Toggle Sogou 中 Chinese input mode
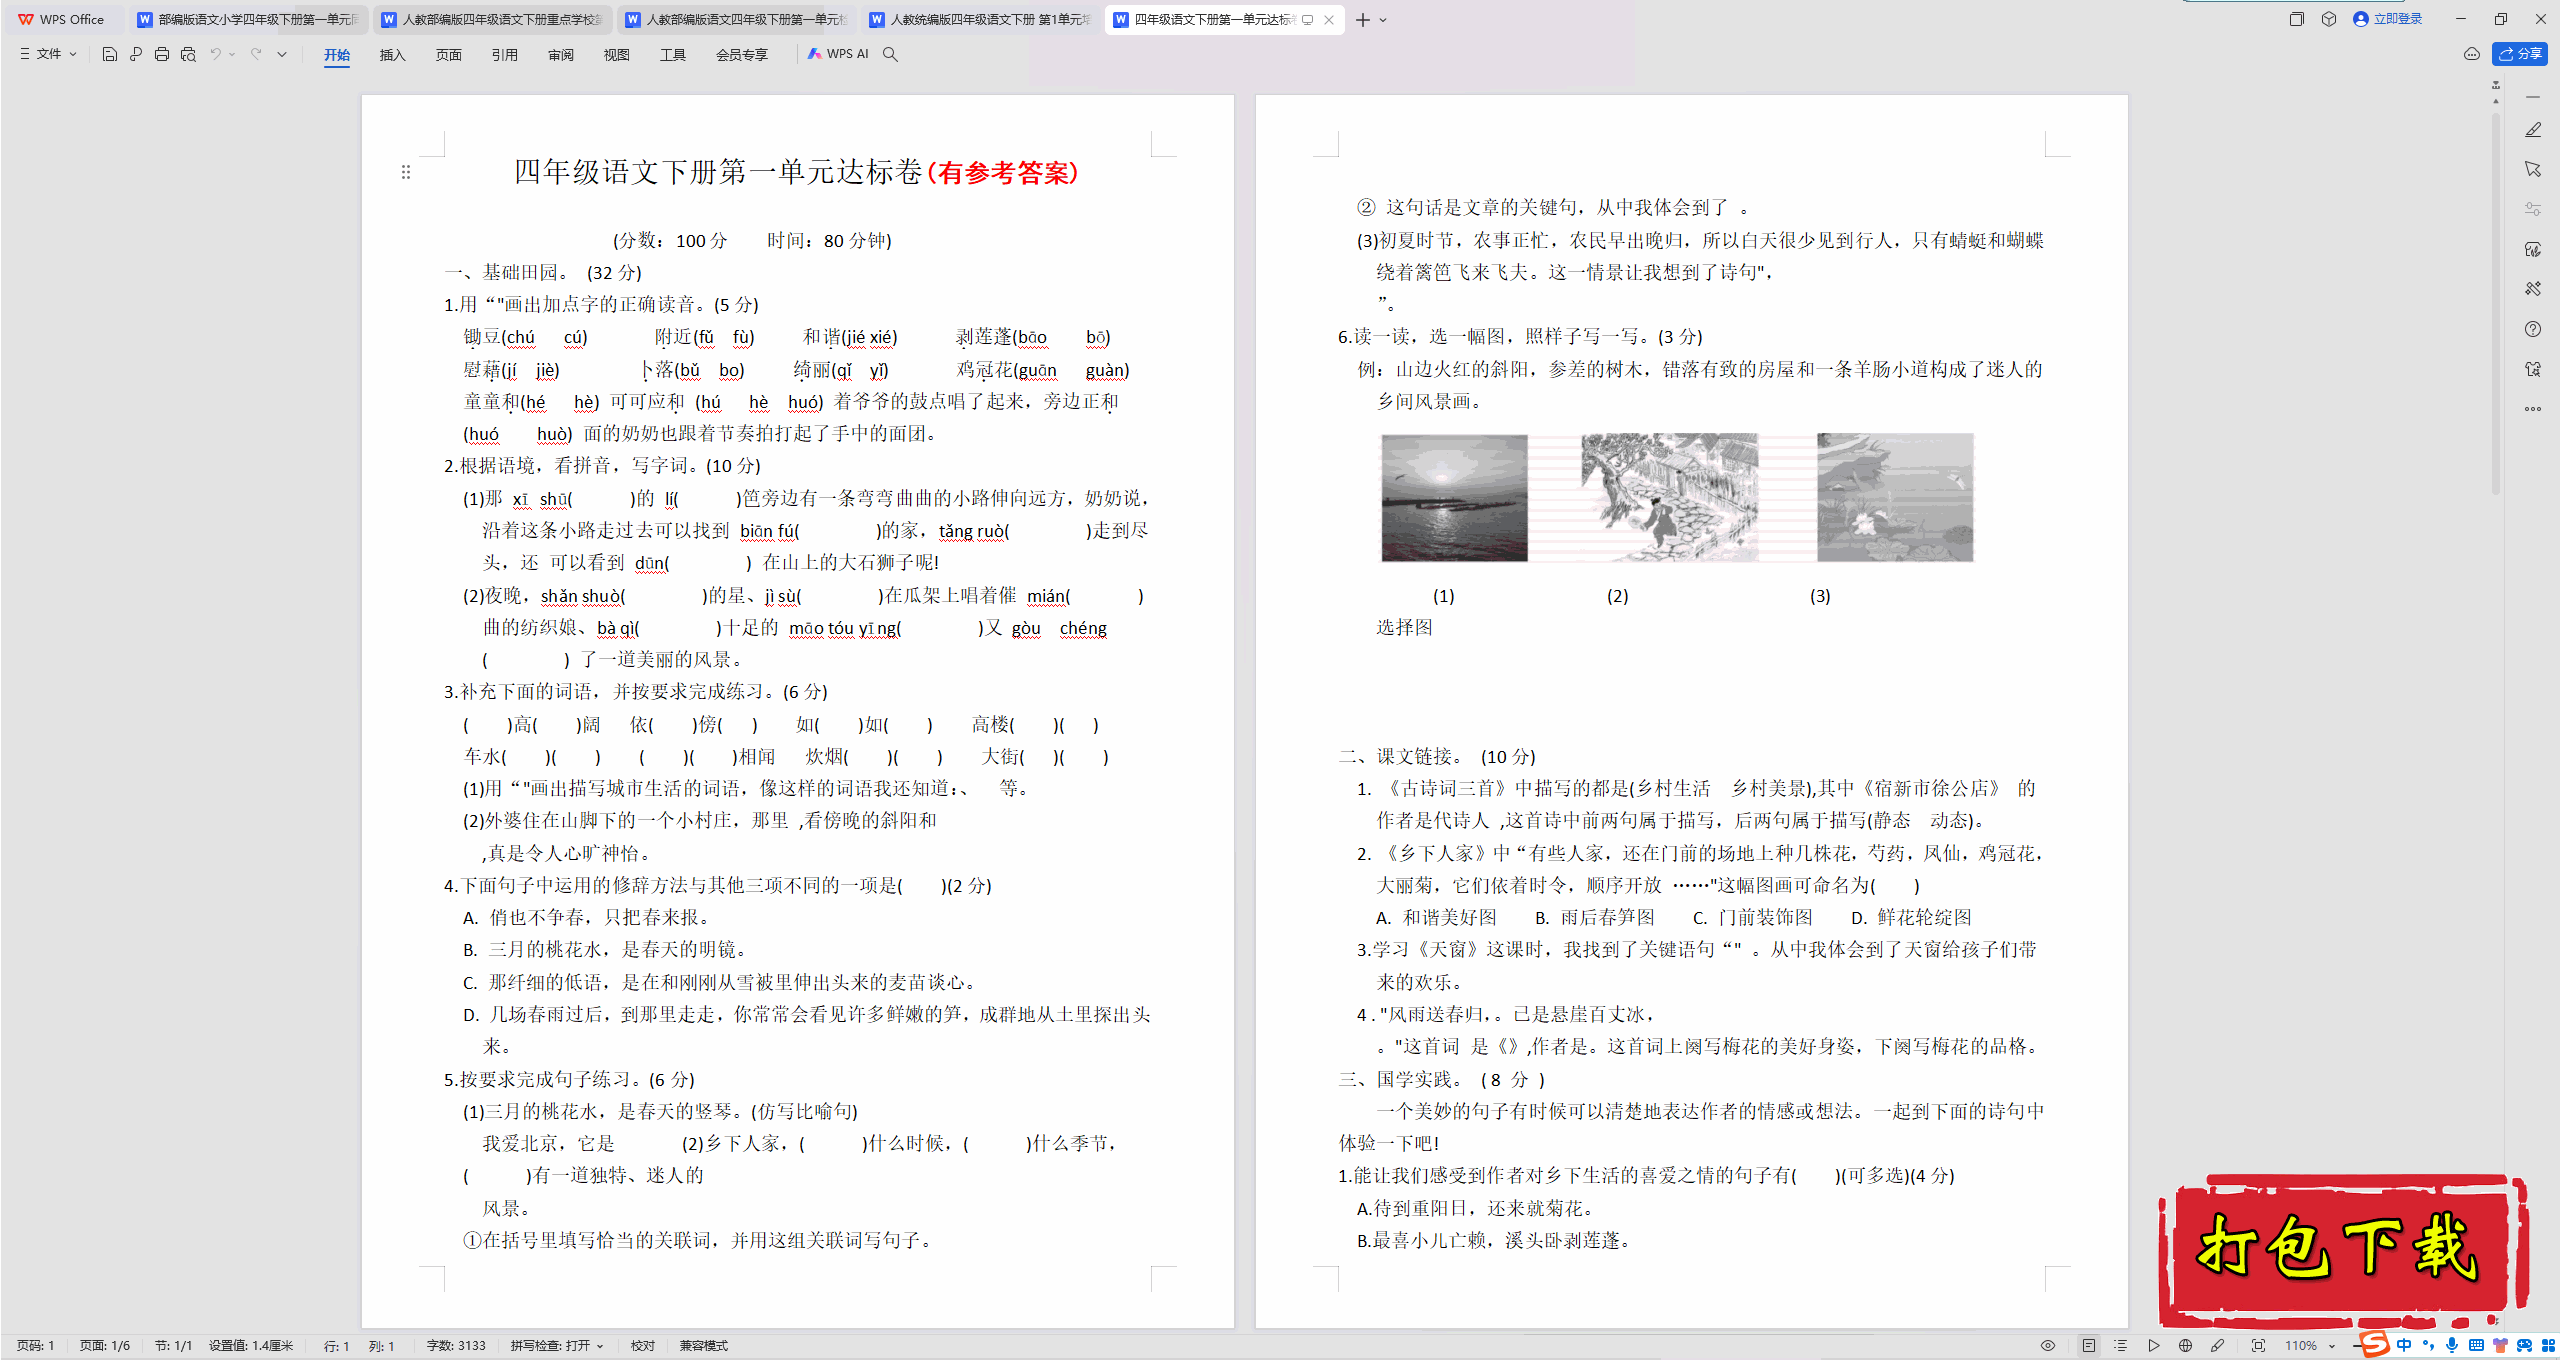The height and width of the screenshot is (1360, 2560). (x=2404, y=1345)
